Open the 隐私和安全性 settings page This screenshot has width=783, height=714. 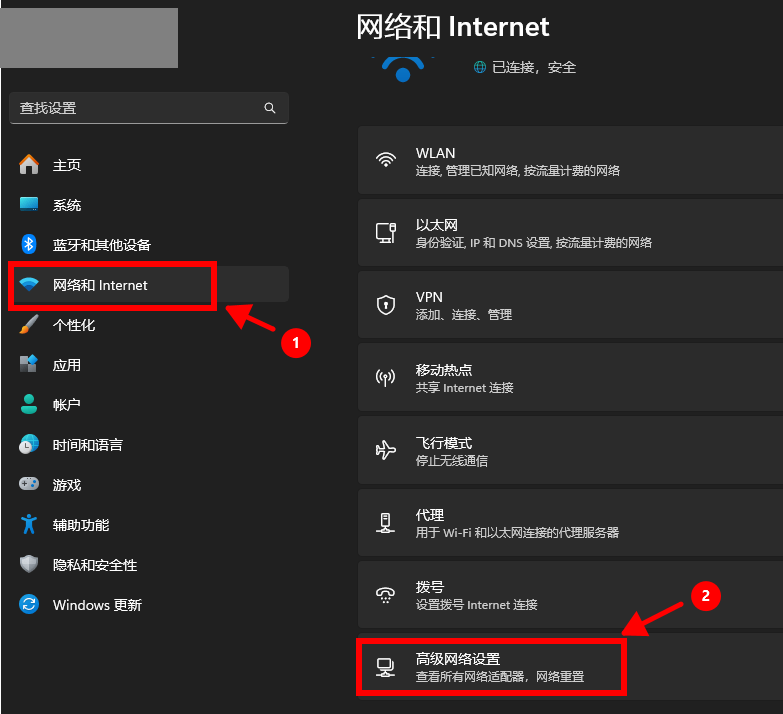pos(95,565)
